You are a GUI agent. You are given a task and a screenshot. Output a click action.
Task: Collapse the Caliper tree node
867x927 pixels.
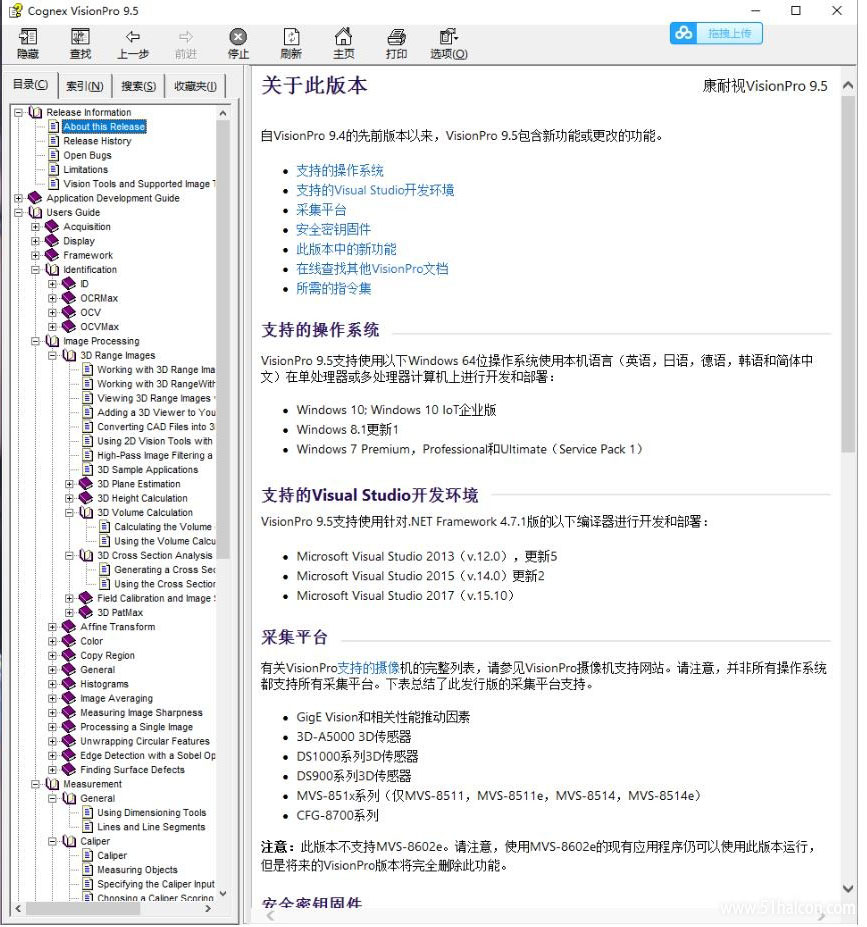(x=53, y=841)
